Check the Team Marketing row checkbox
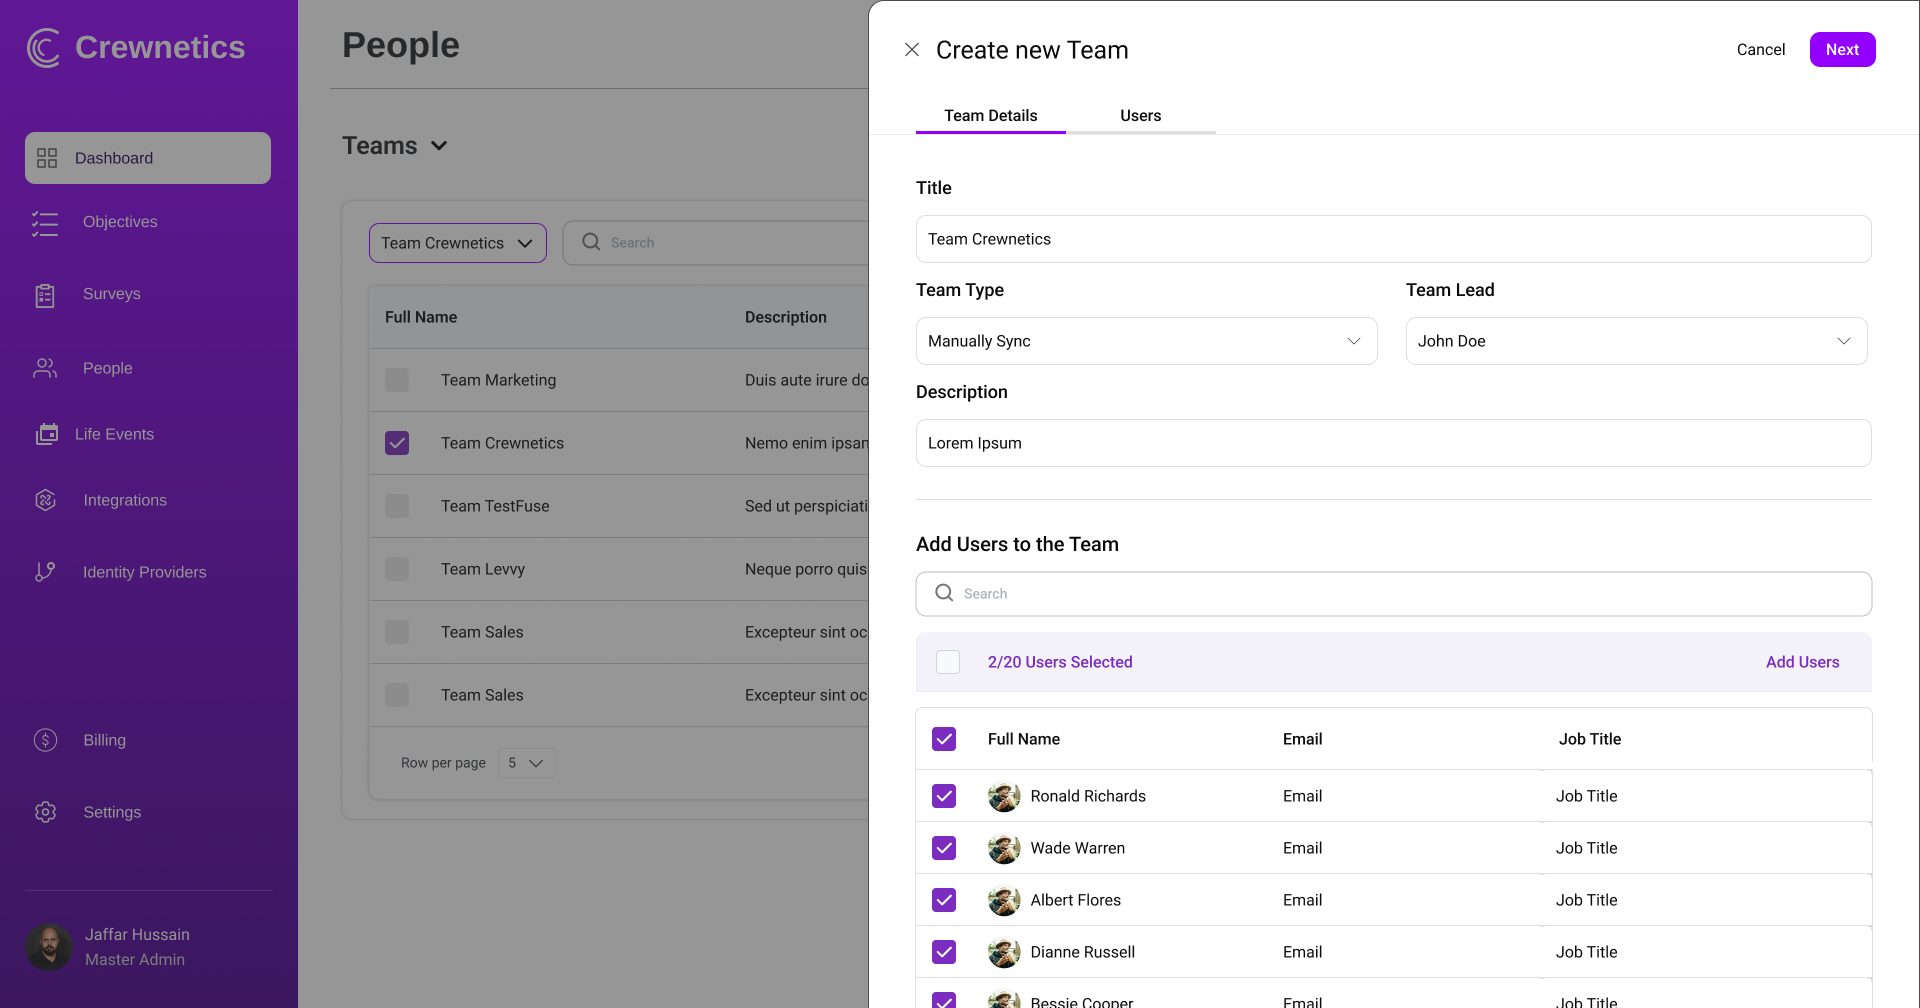This screenshot has width=1920, height=1008. coord(397,380)
